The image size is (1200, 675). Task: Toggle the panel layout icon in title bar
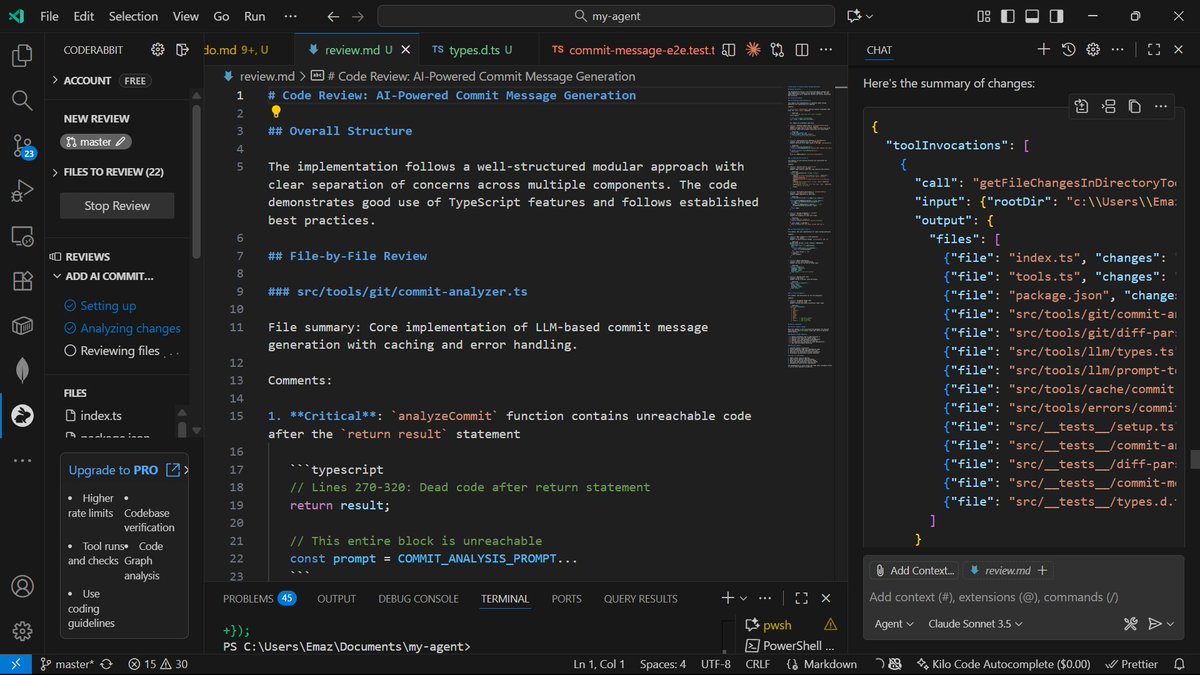pyautogui.click(x=1031, y=15)
